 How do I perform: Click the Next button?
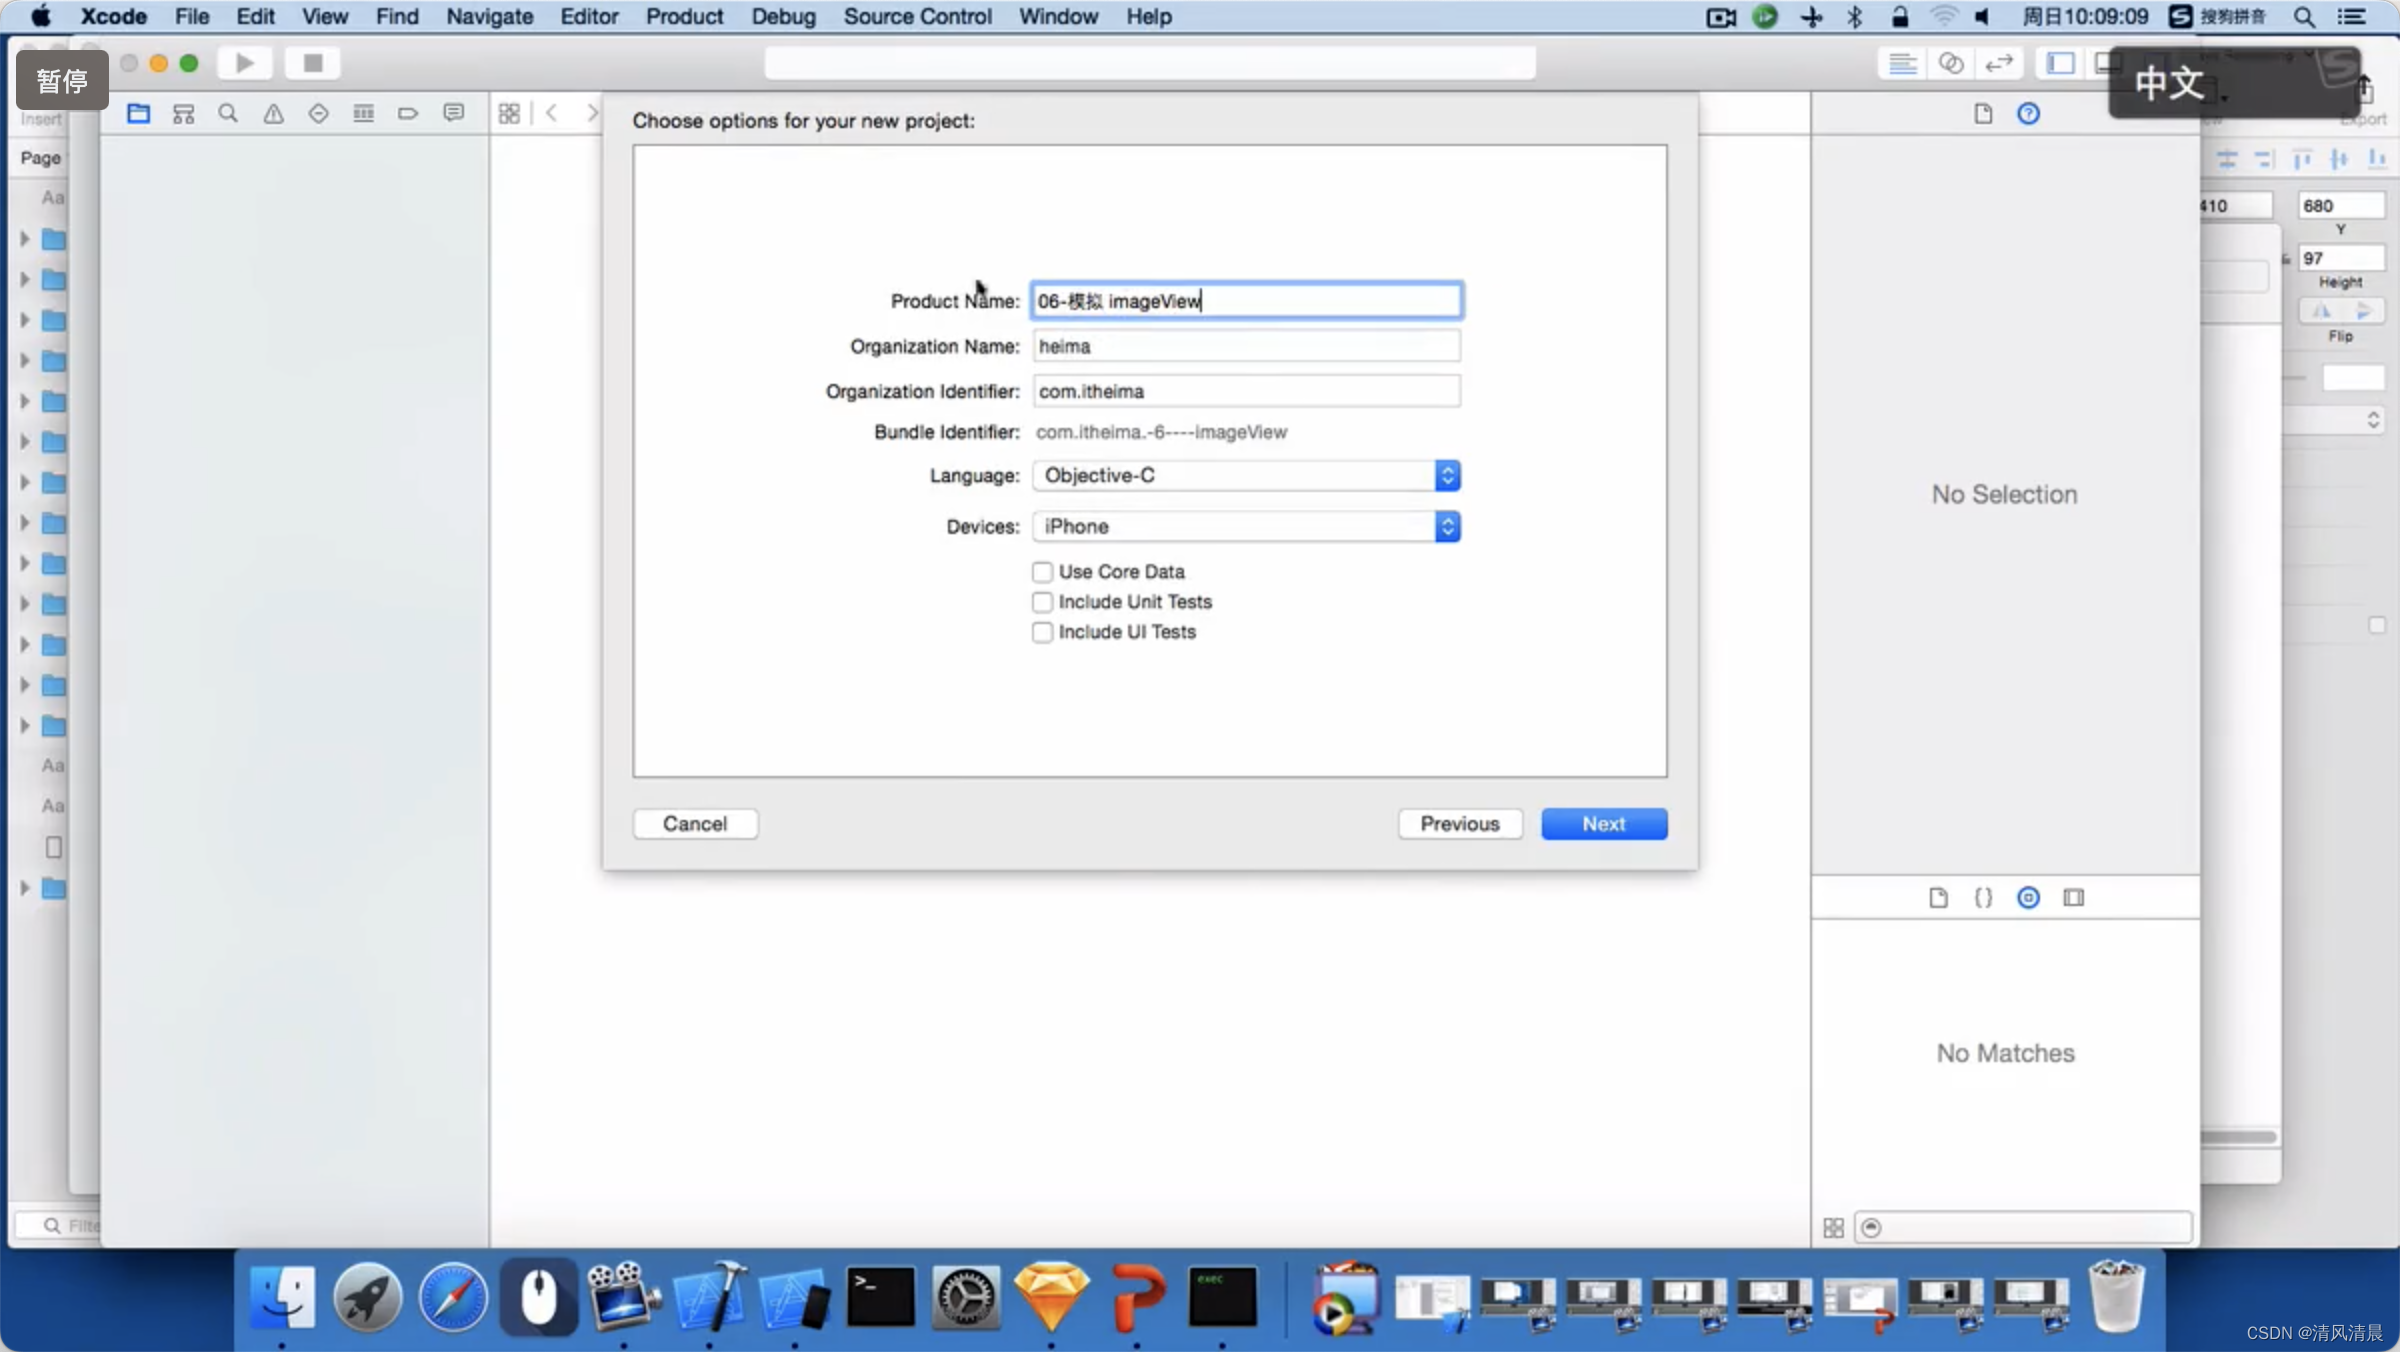click(1603, 823)
